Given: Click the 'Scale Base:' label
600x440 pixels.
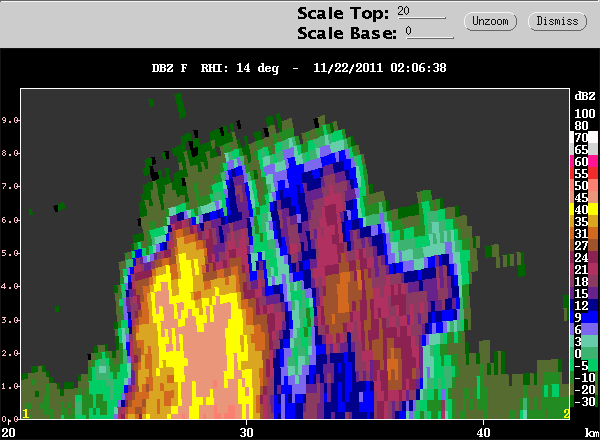Looking at the screenshot, I should (347, 33).
